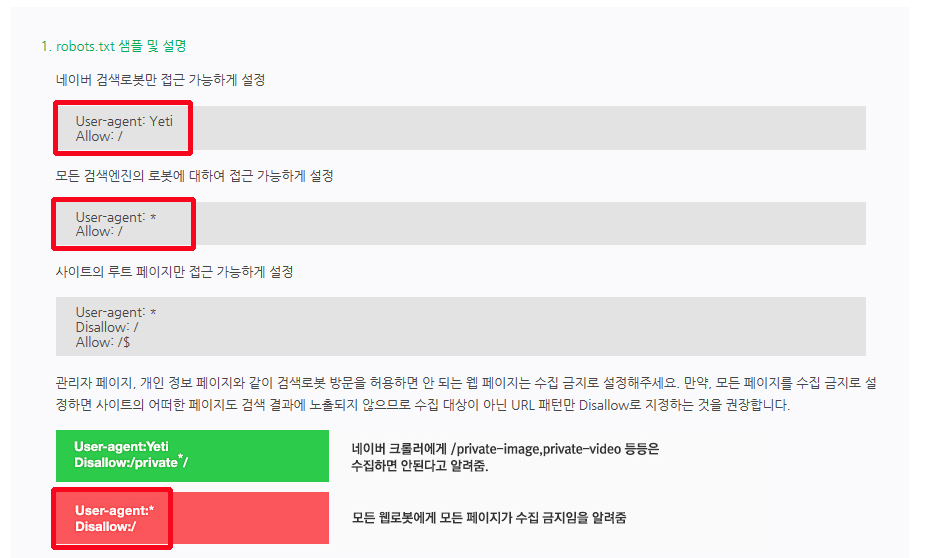Viewport: 933px width, 558px height.
Task: Click "Allow: /" under User-agent: Yeti
Action: tap(99, 136)
